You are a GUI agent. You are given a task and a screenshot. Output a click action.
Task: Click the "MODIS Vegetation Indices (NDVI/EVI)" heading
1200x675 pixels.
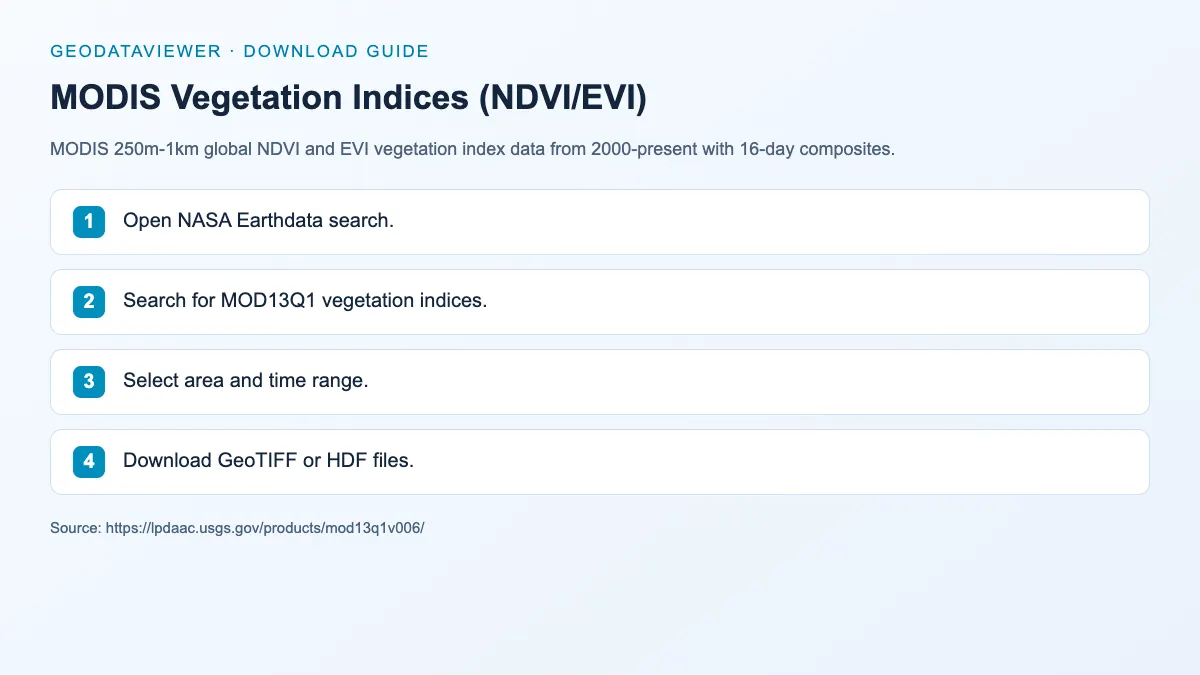point(348,97)
